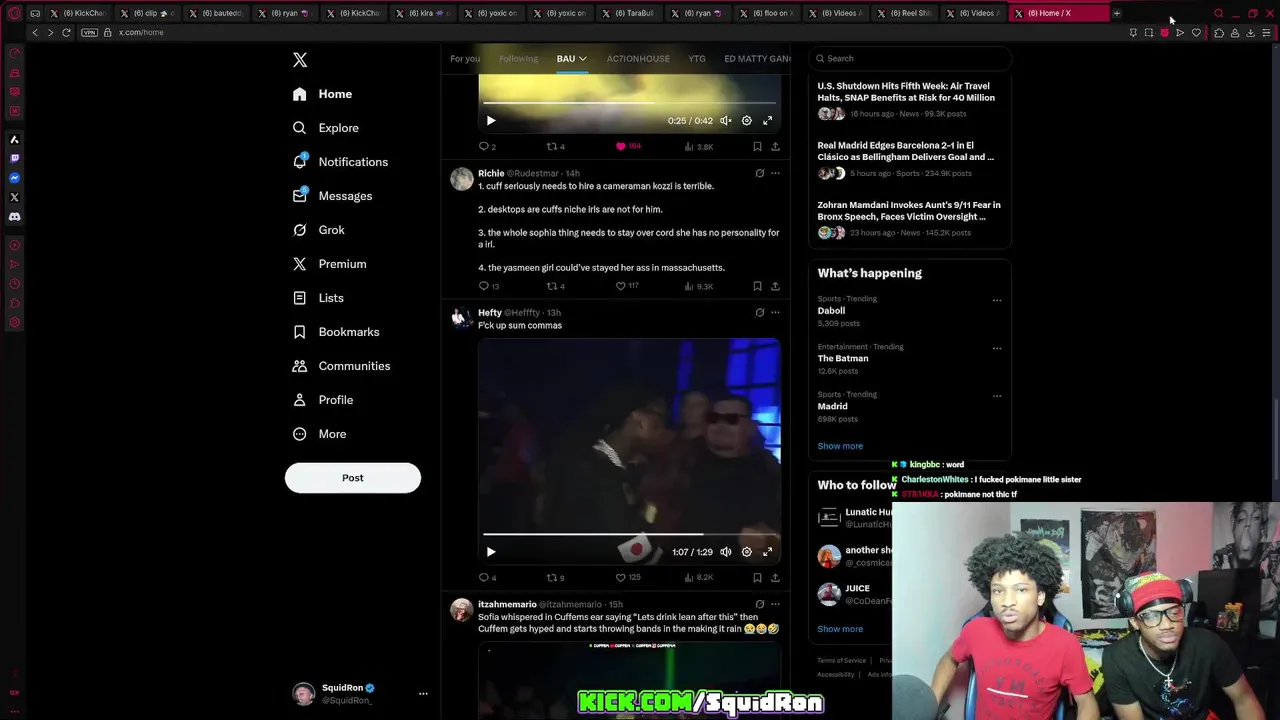Open Real Madrid Edges Barcelona story
Image resolution: width=1280 pixels, height=720 pixels.
(910, 160)
